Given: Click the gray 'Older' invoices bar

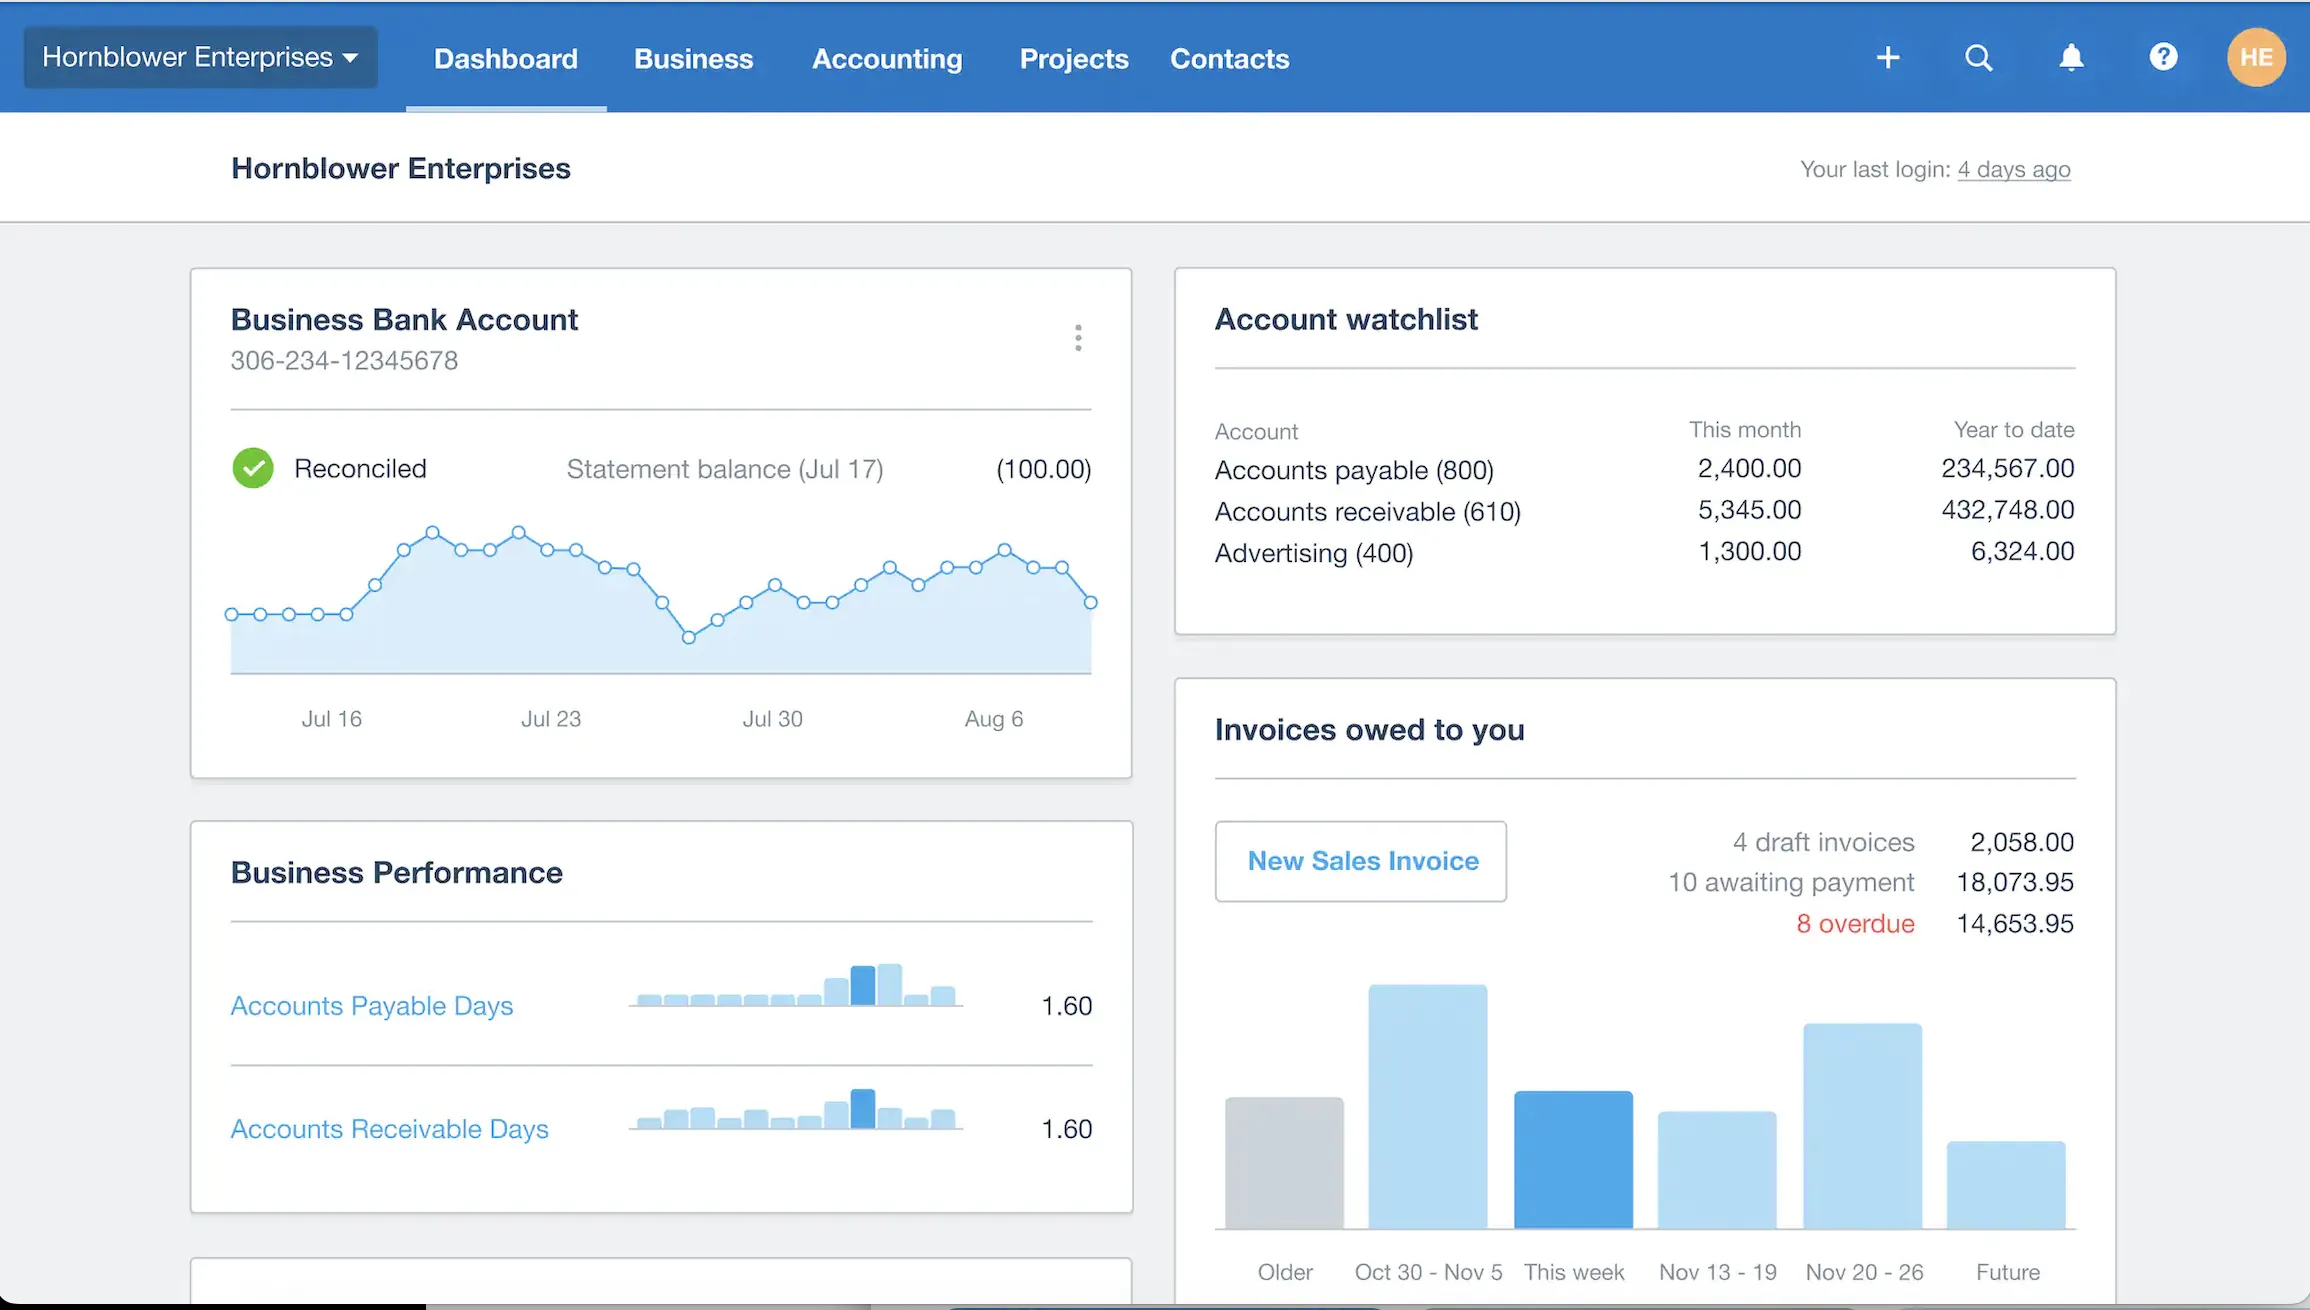Looking at the screenshot, I should coord(1284,1163).
